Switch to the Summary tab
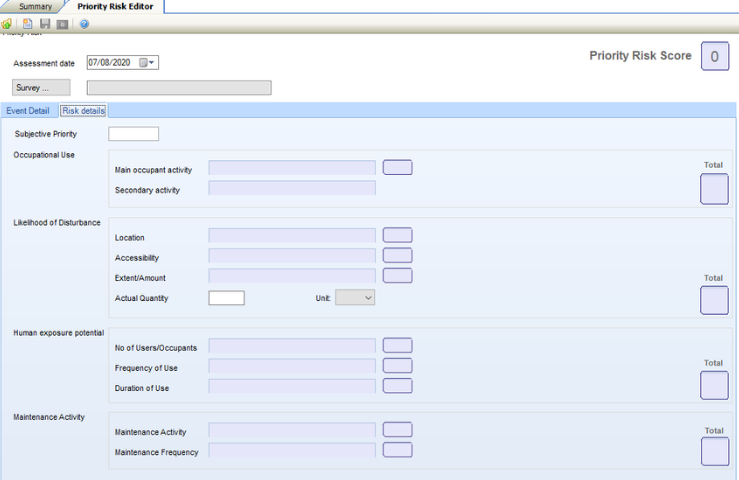This screenshot has width=739, height=480. (x=35, y=6)
